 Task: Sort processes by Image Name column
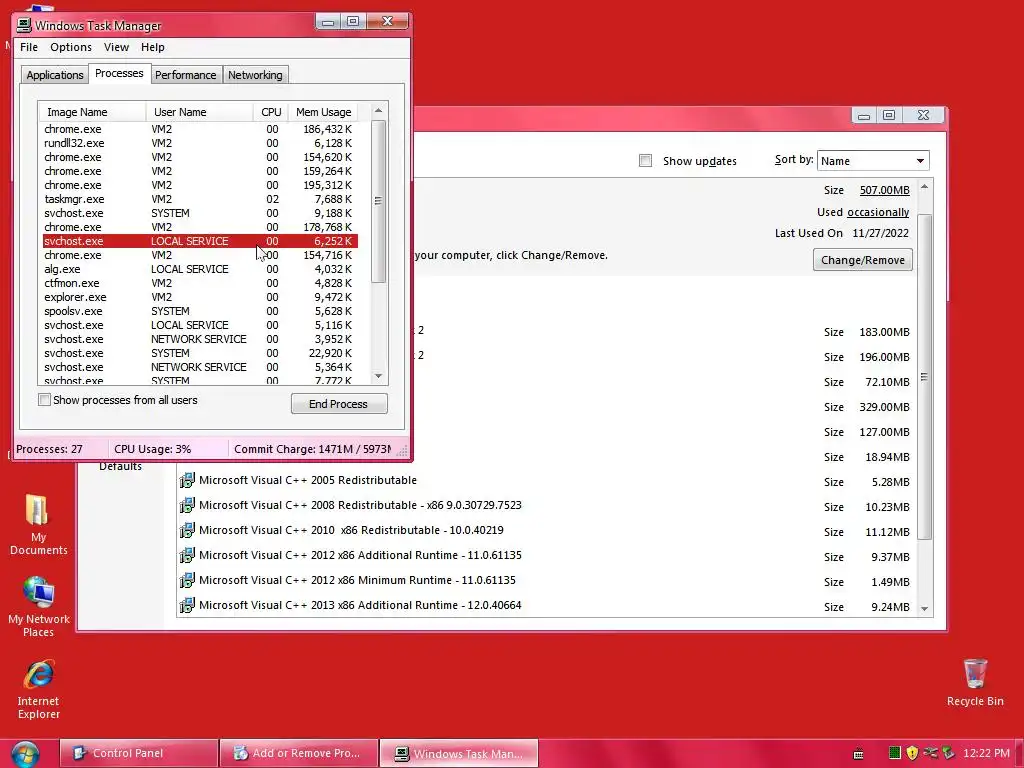point(92,112)
